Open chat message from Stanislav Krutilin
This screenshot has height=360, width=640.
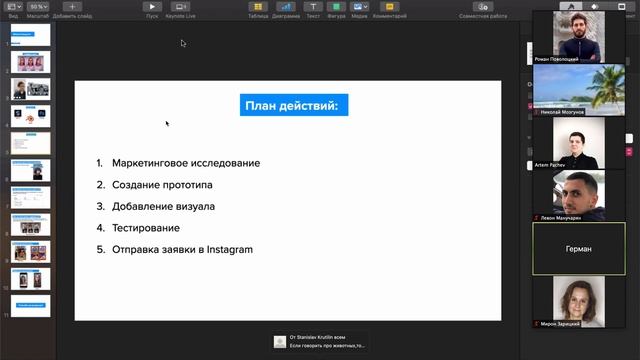click(320, 342)
